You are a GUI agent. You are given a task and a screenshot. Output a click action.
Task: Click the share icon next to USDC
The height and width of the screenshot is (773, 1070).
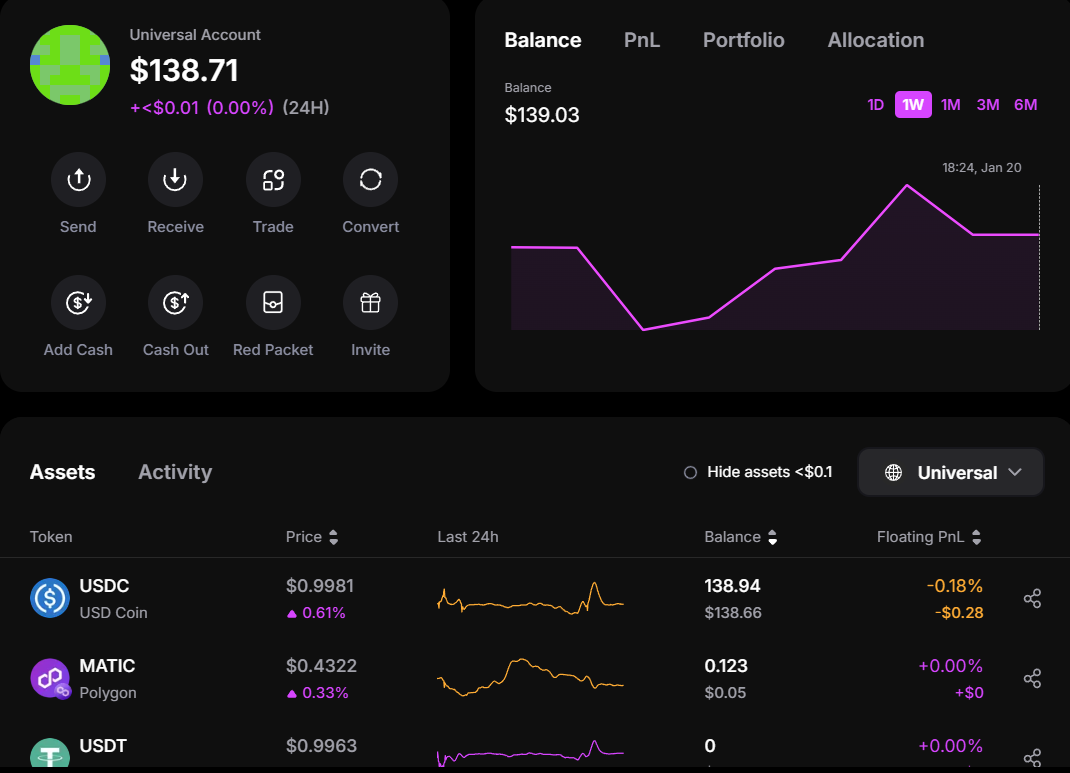[x=1032, y=597]
